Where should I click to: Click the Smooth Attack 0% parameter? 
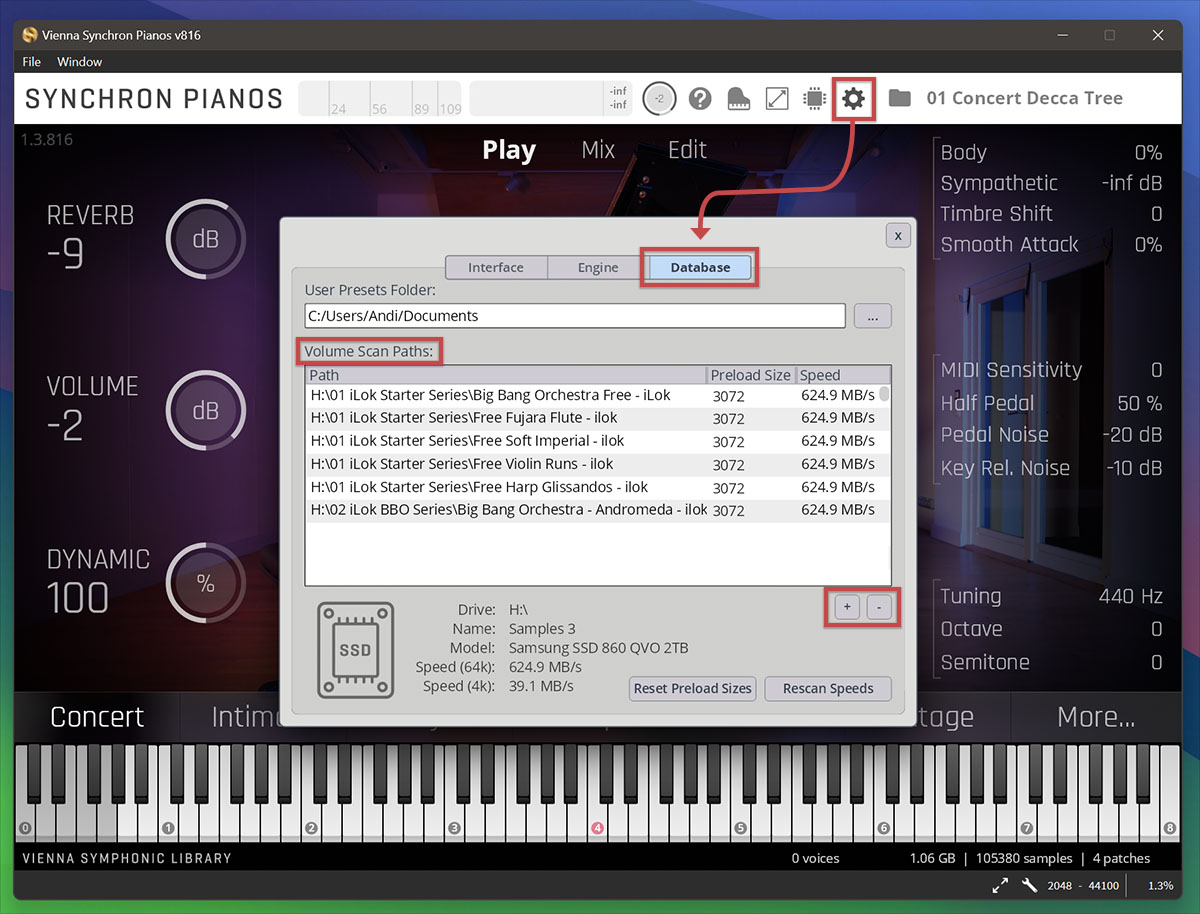(x=1051, y=244)
